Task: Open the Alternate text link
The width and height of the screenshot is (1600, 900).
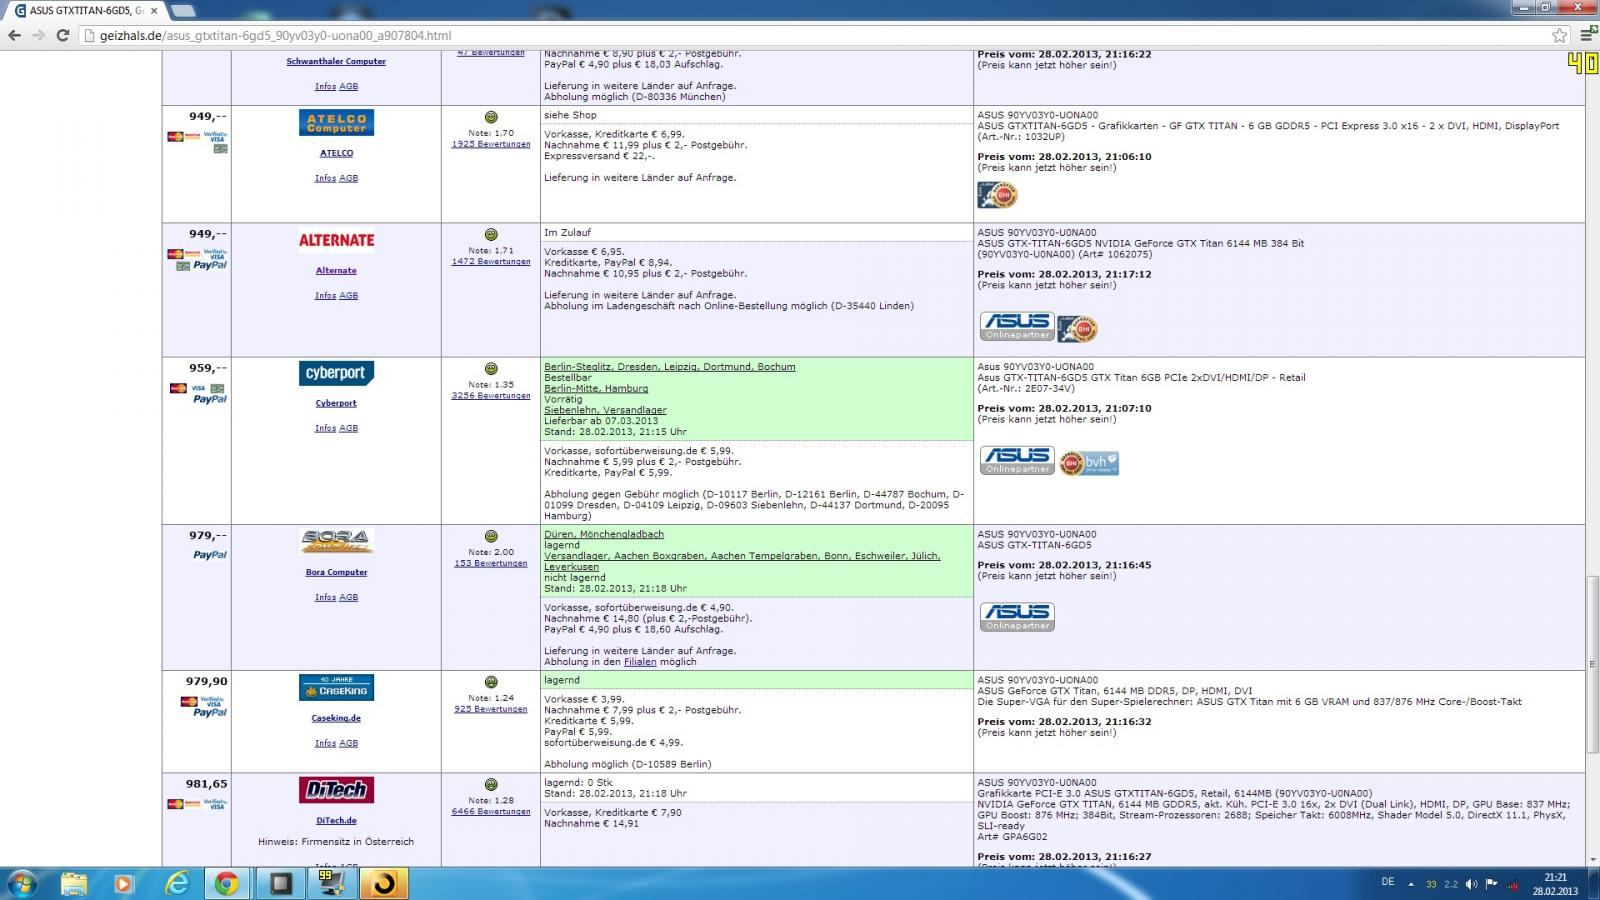Action: pos(336,271)
